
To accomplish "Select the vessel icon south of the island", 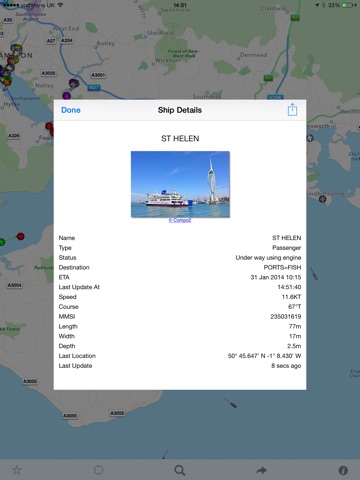I will [231, 403].
